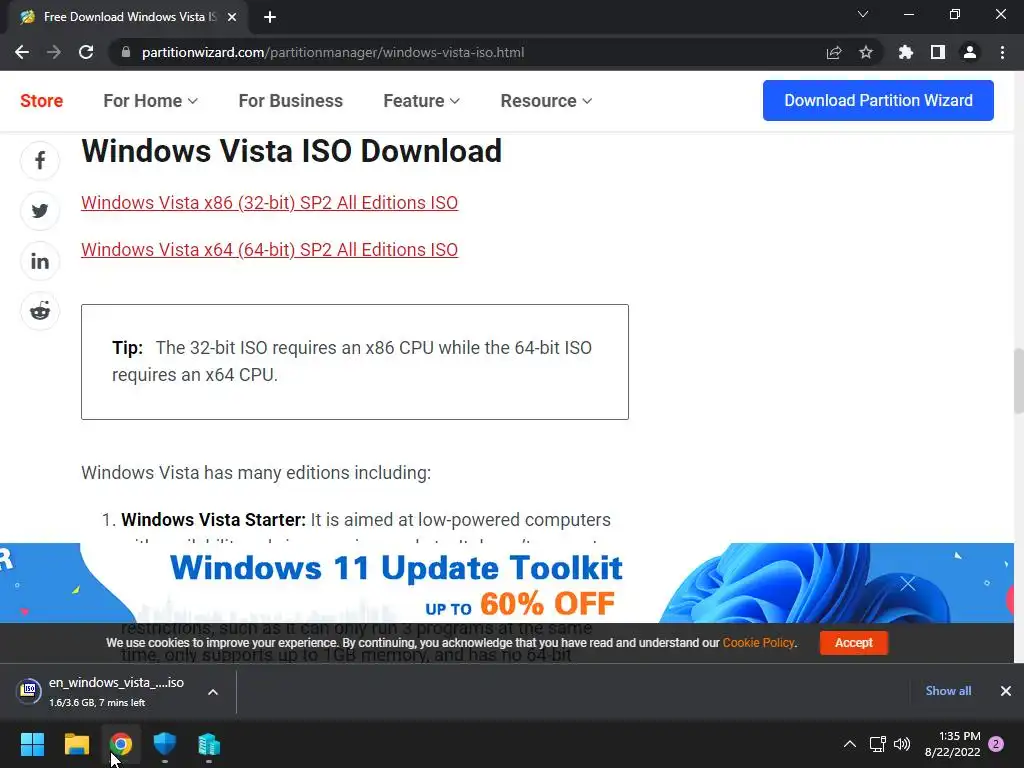Viewport: 1024px width, 768px height.
Task: Focus the address bar URL
Action: point(333,52)
